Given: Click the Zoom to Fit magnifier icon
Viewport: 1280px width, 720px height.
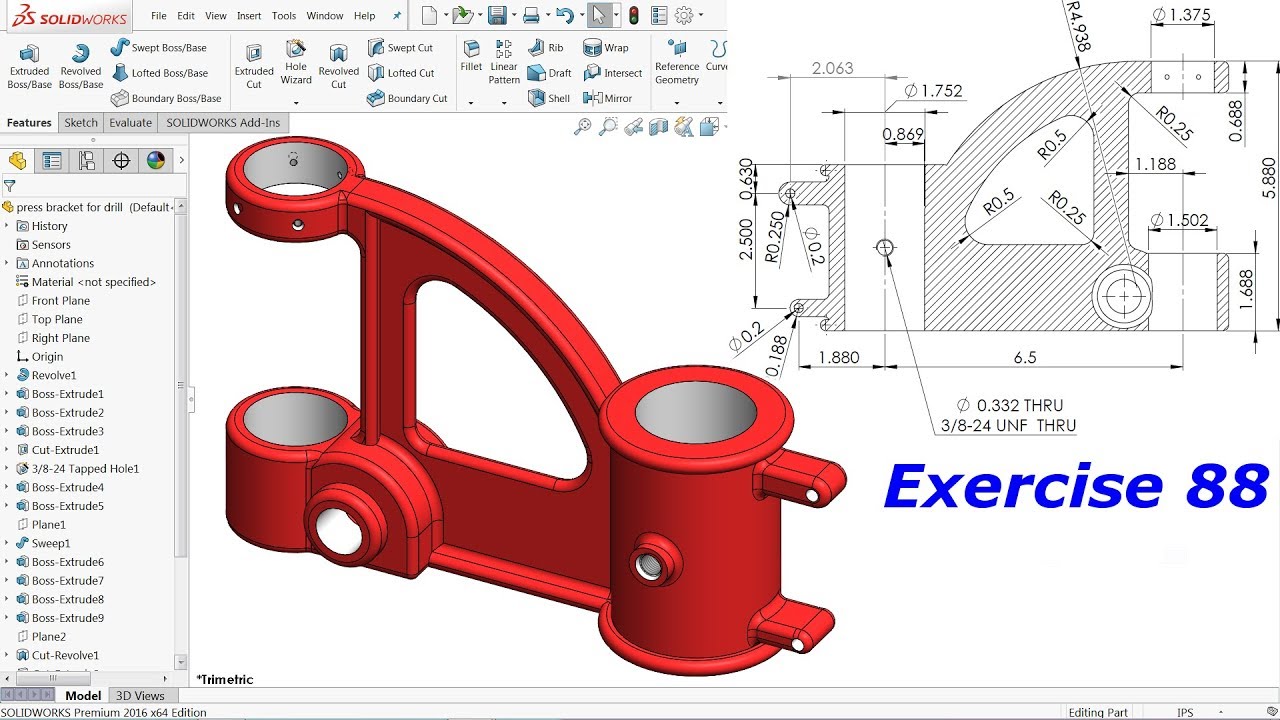Looking at the screenshot, I should [583, 126].
